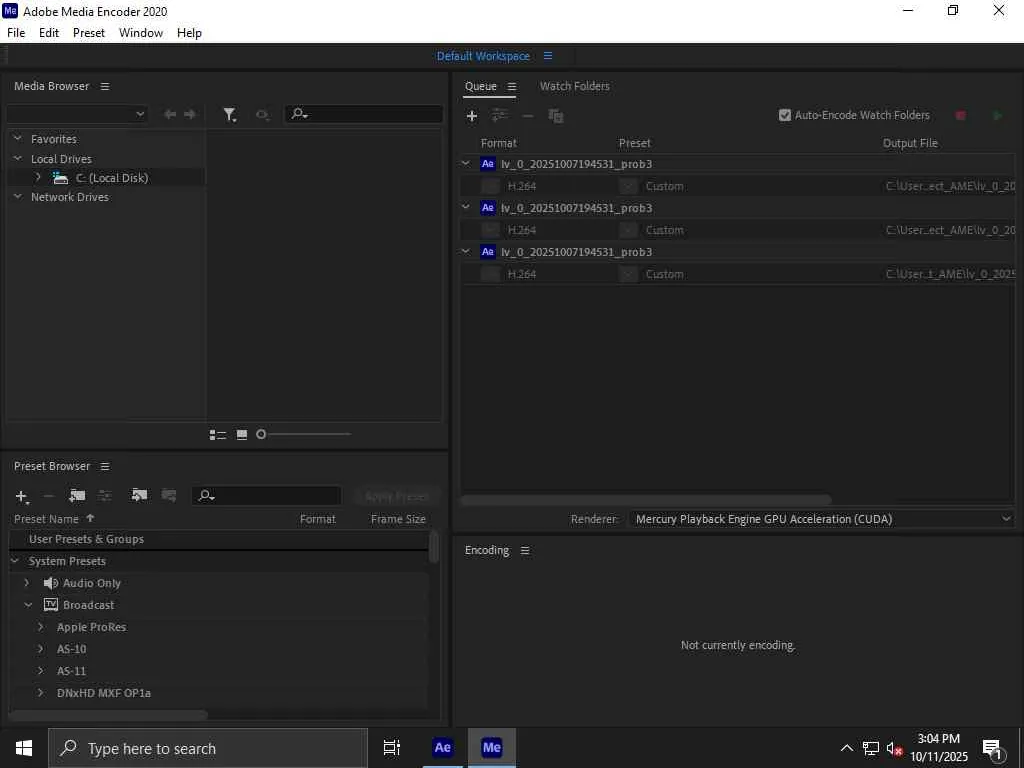Viewport: 1024px width, 768px height.
Task: Duplicate the selected queue item
Action: click(x=556, y=116)
